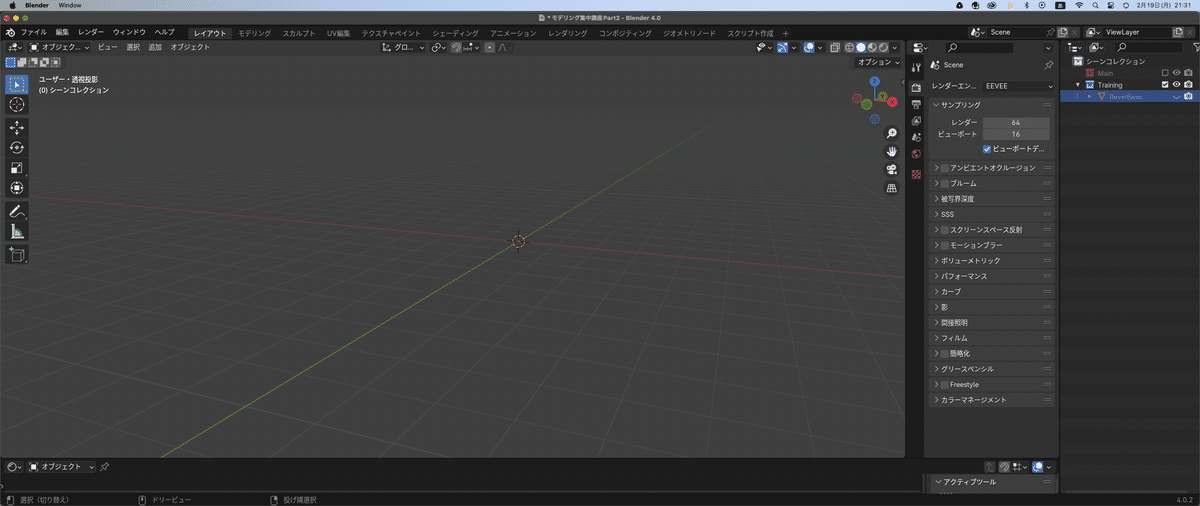Open transform orientation グロ... dropdown
This screenshot has height=506, width=1200.
coord(403,47)
